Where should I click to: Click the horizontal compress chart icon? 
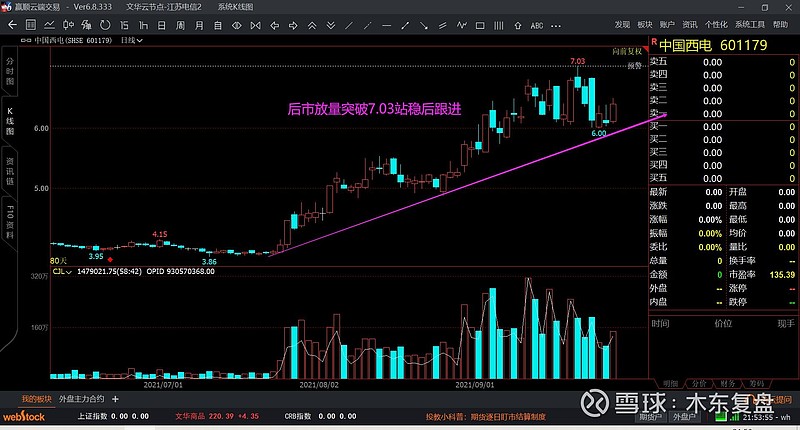click(x=256, y=25)
